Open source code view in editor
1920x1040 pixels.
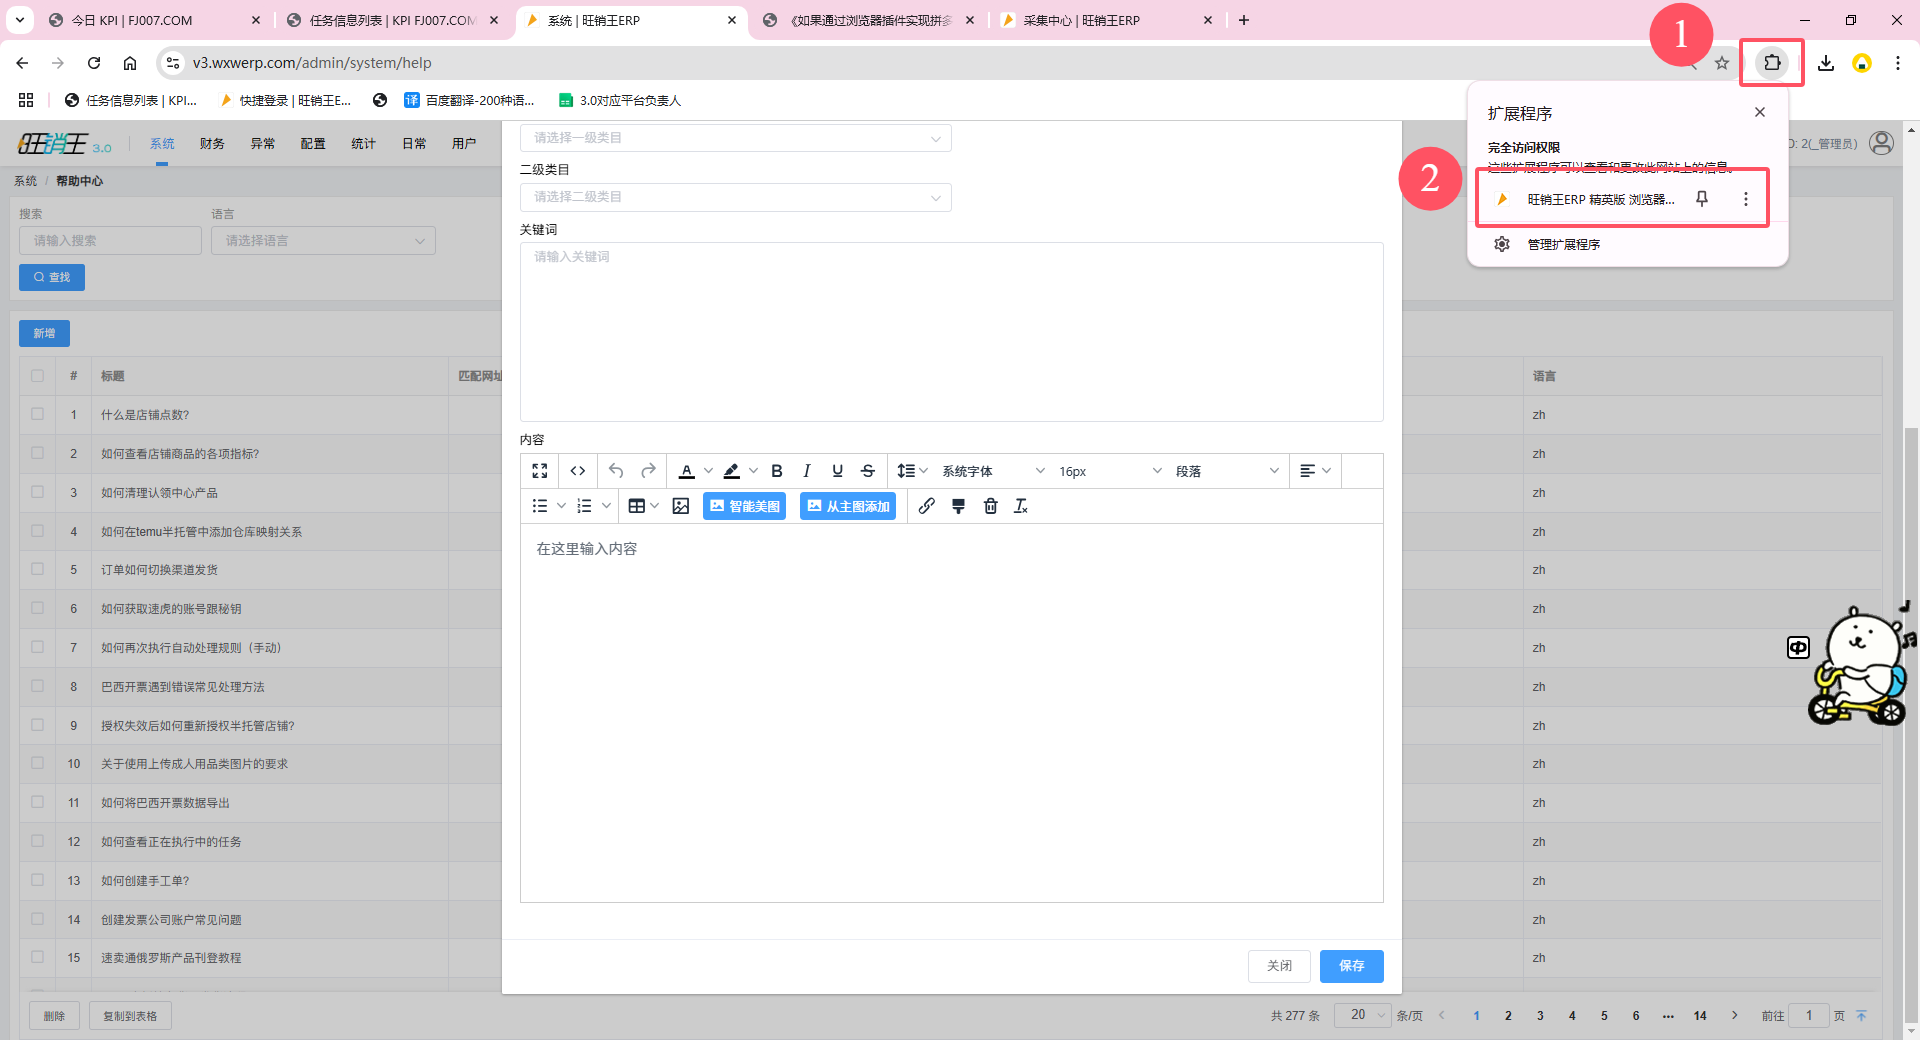pyautogui.click(x=578, y=471)
